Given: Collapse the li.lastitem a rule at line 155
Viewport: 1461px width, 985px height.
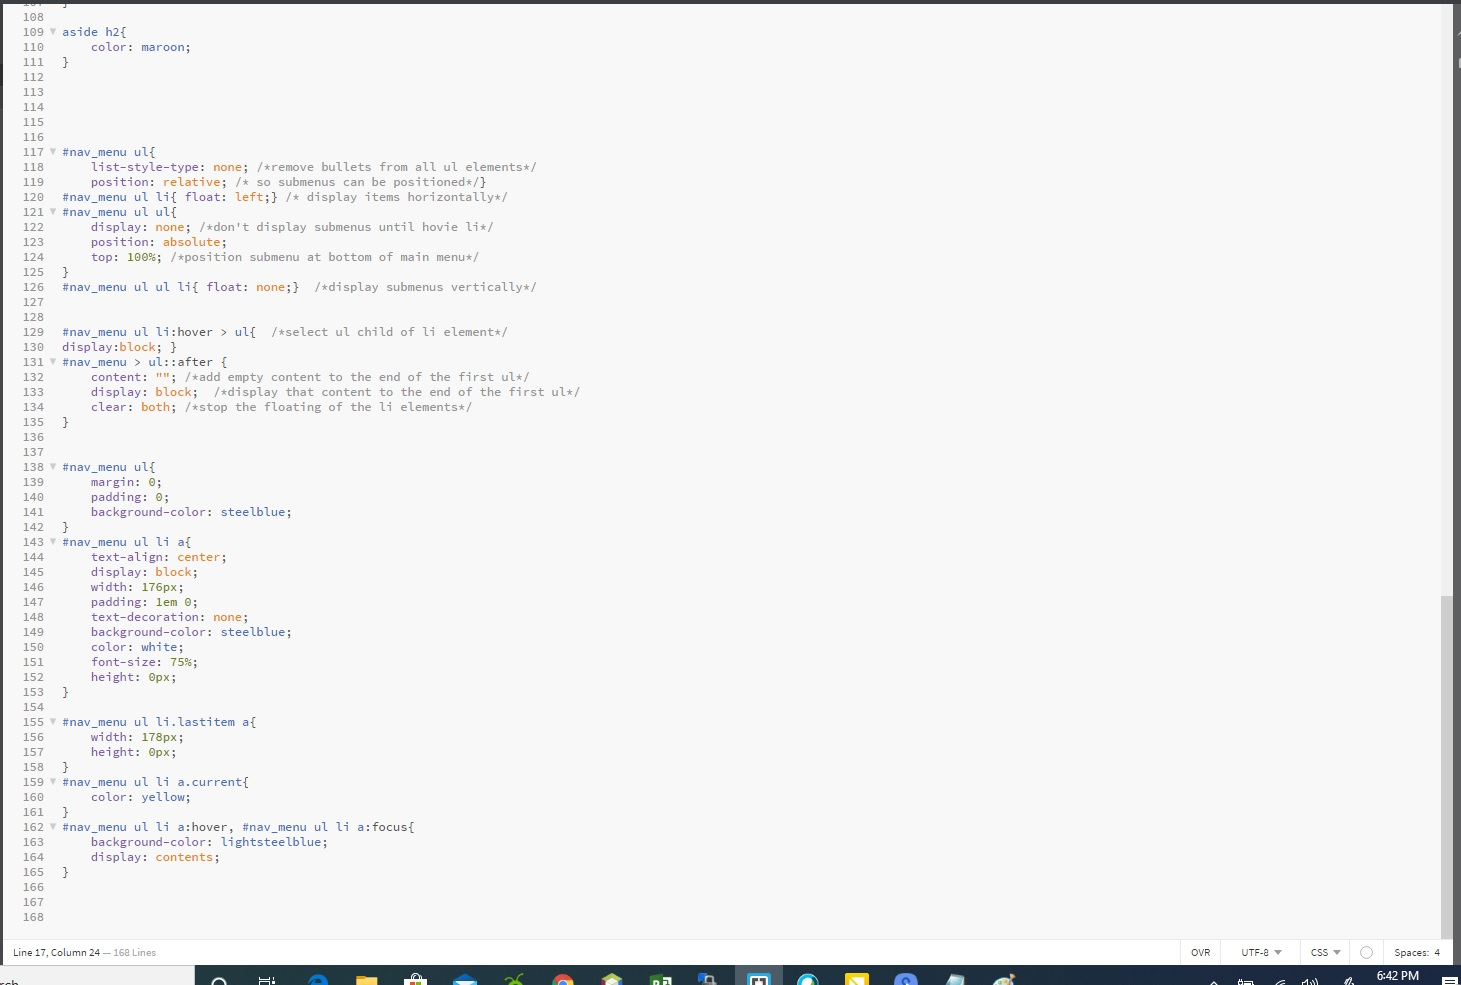Looking at the screenshot, I should pyautogui.click(x=53, y=722).
